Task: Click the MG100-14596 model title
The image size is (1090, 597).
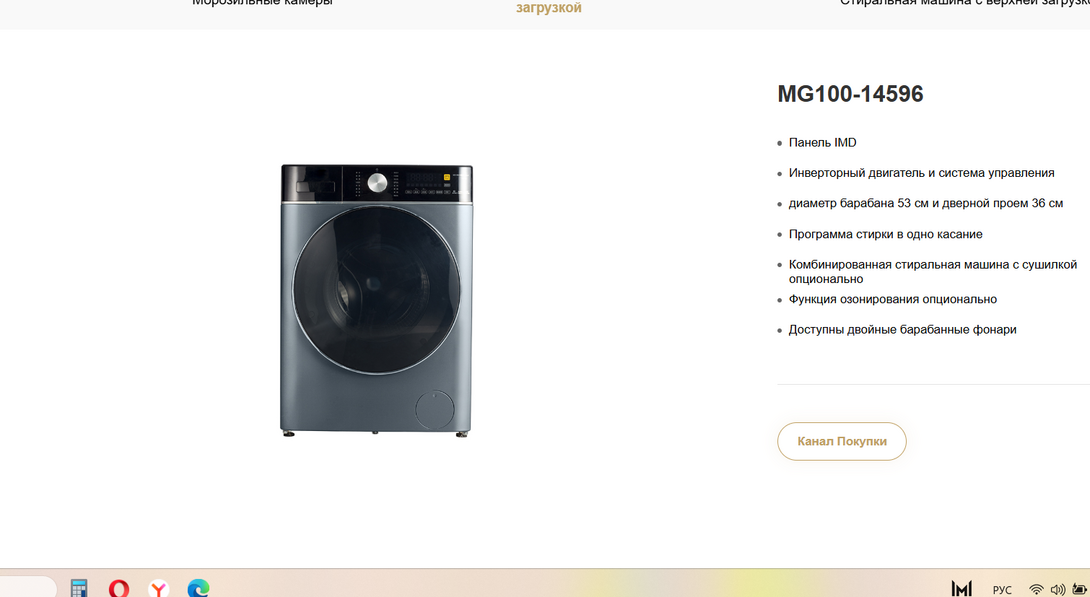Action: (850, 94)
